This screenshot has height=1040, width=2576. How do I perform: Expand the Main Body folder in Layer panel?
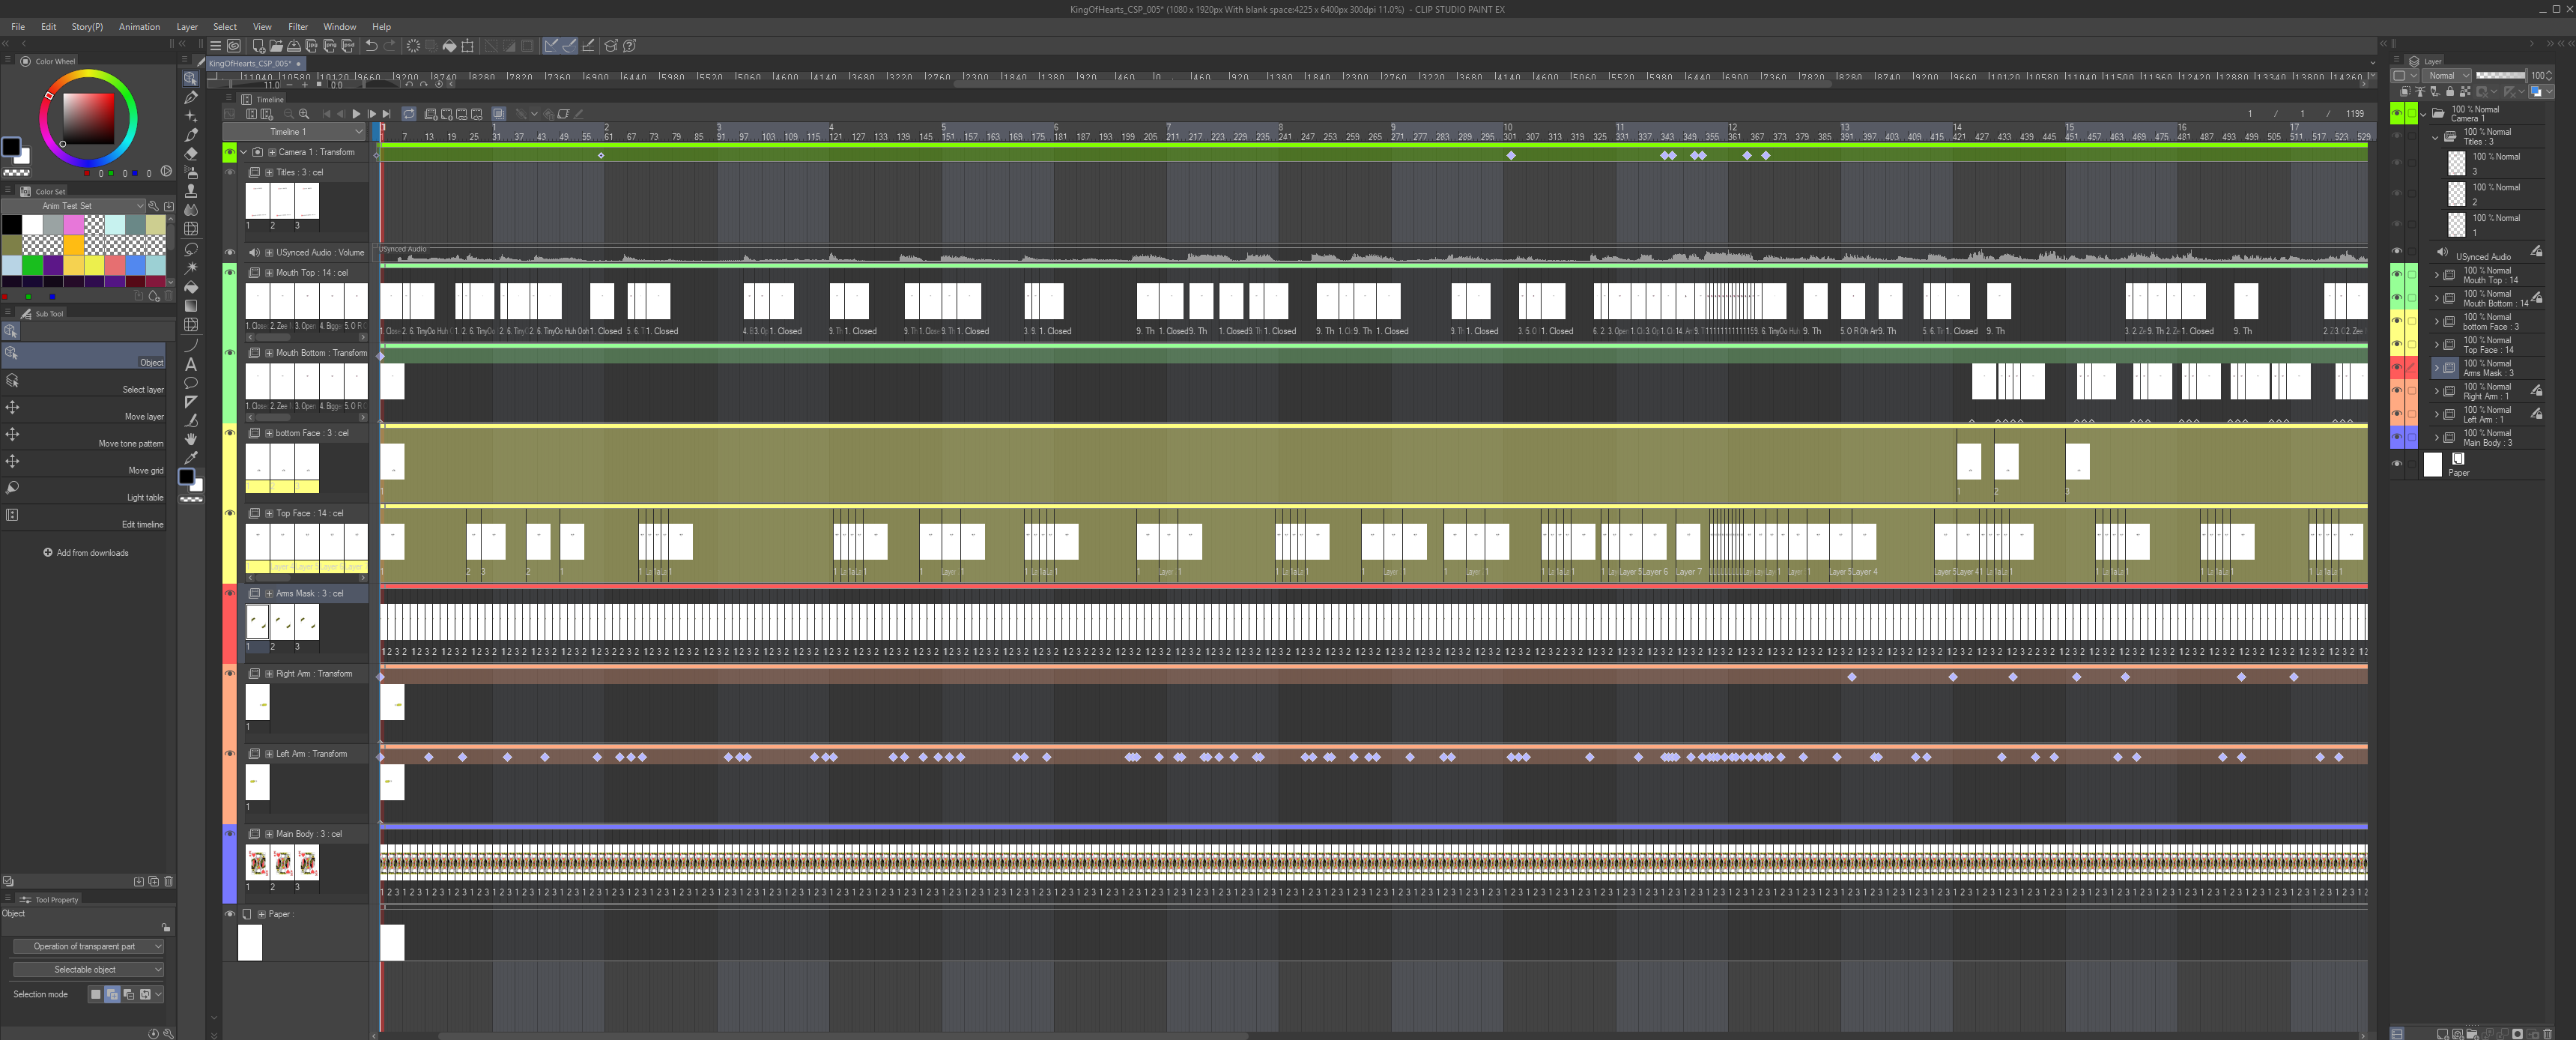[x=2436, y=438]
